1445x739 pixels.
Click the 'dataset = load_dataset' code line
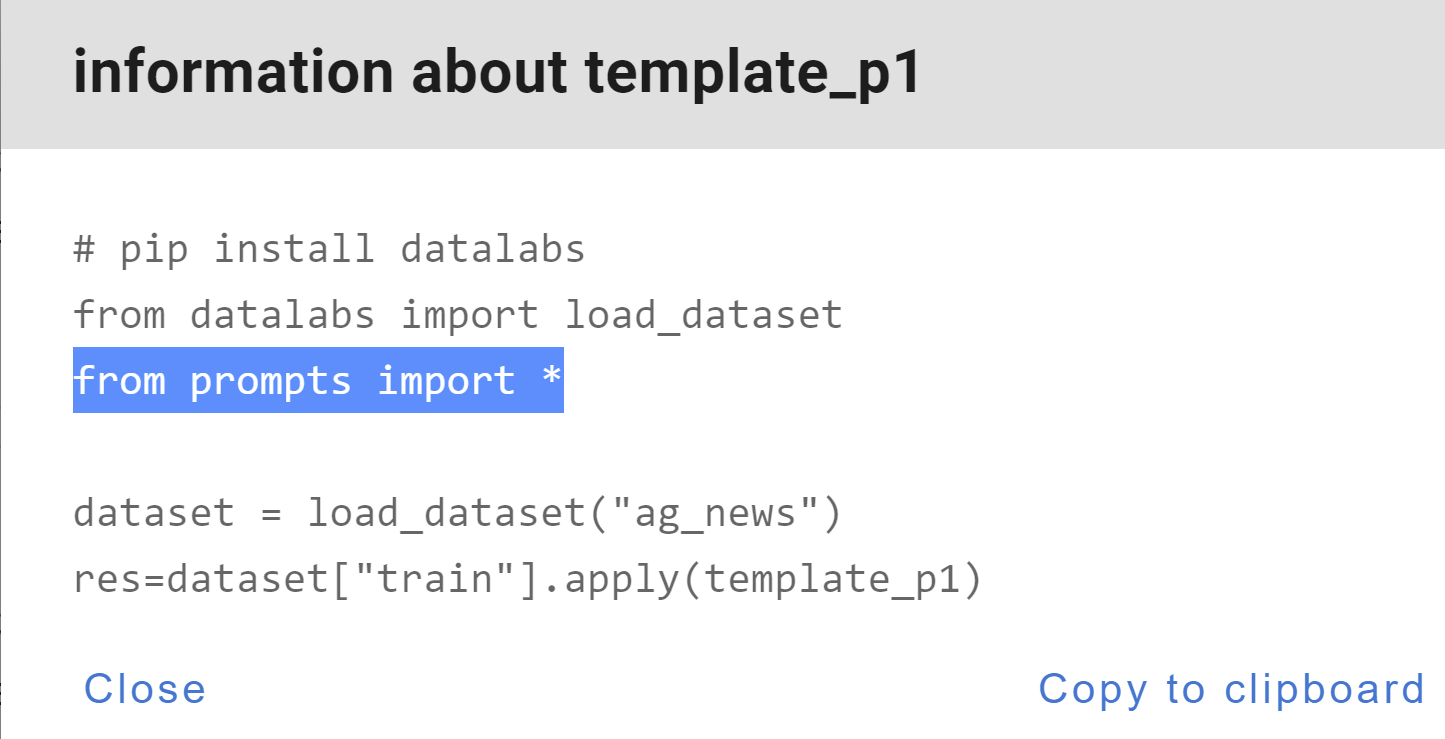tap(456, 513)
